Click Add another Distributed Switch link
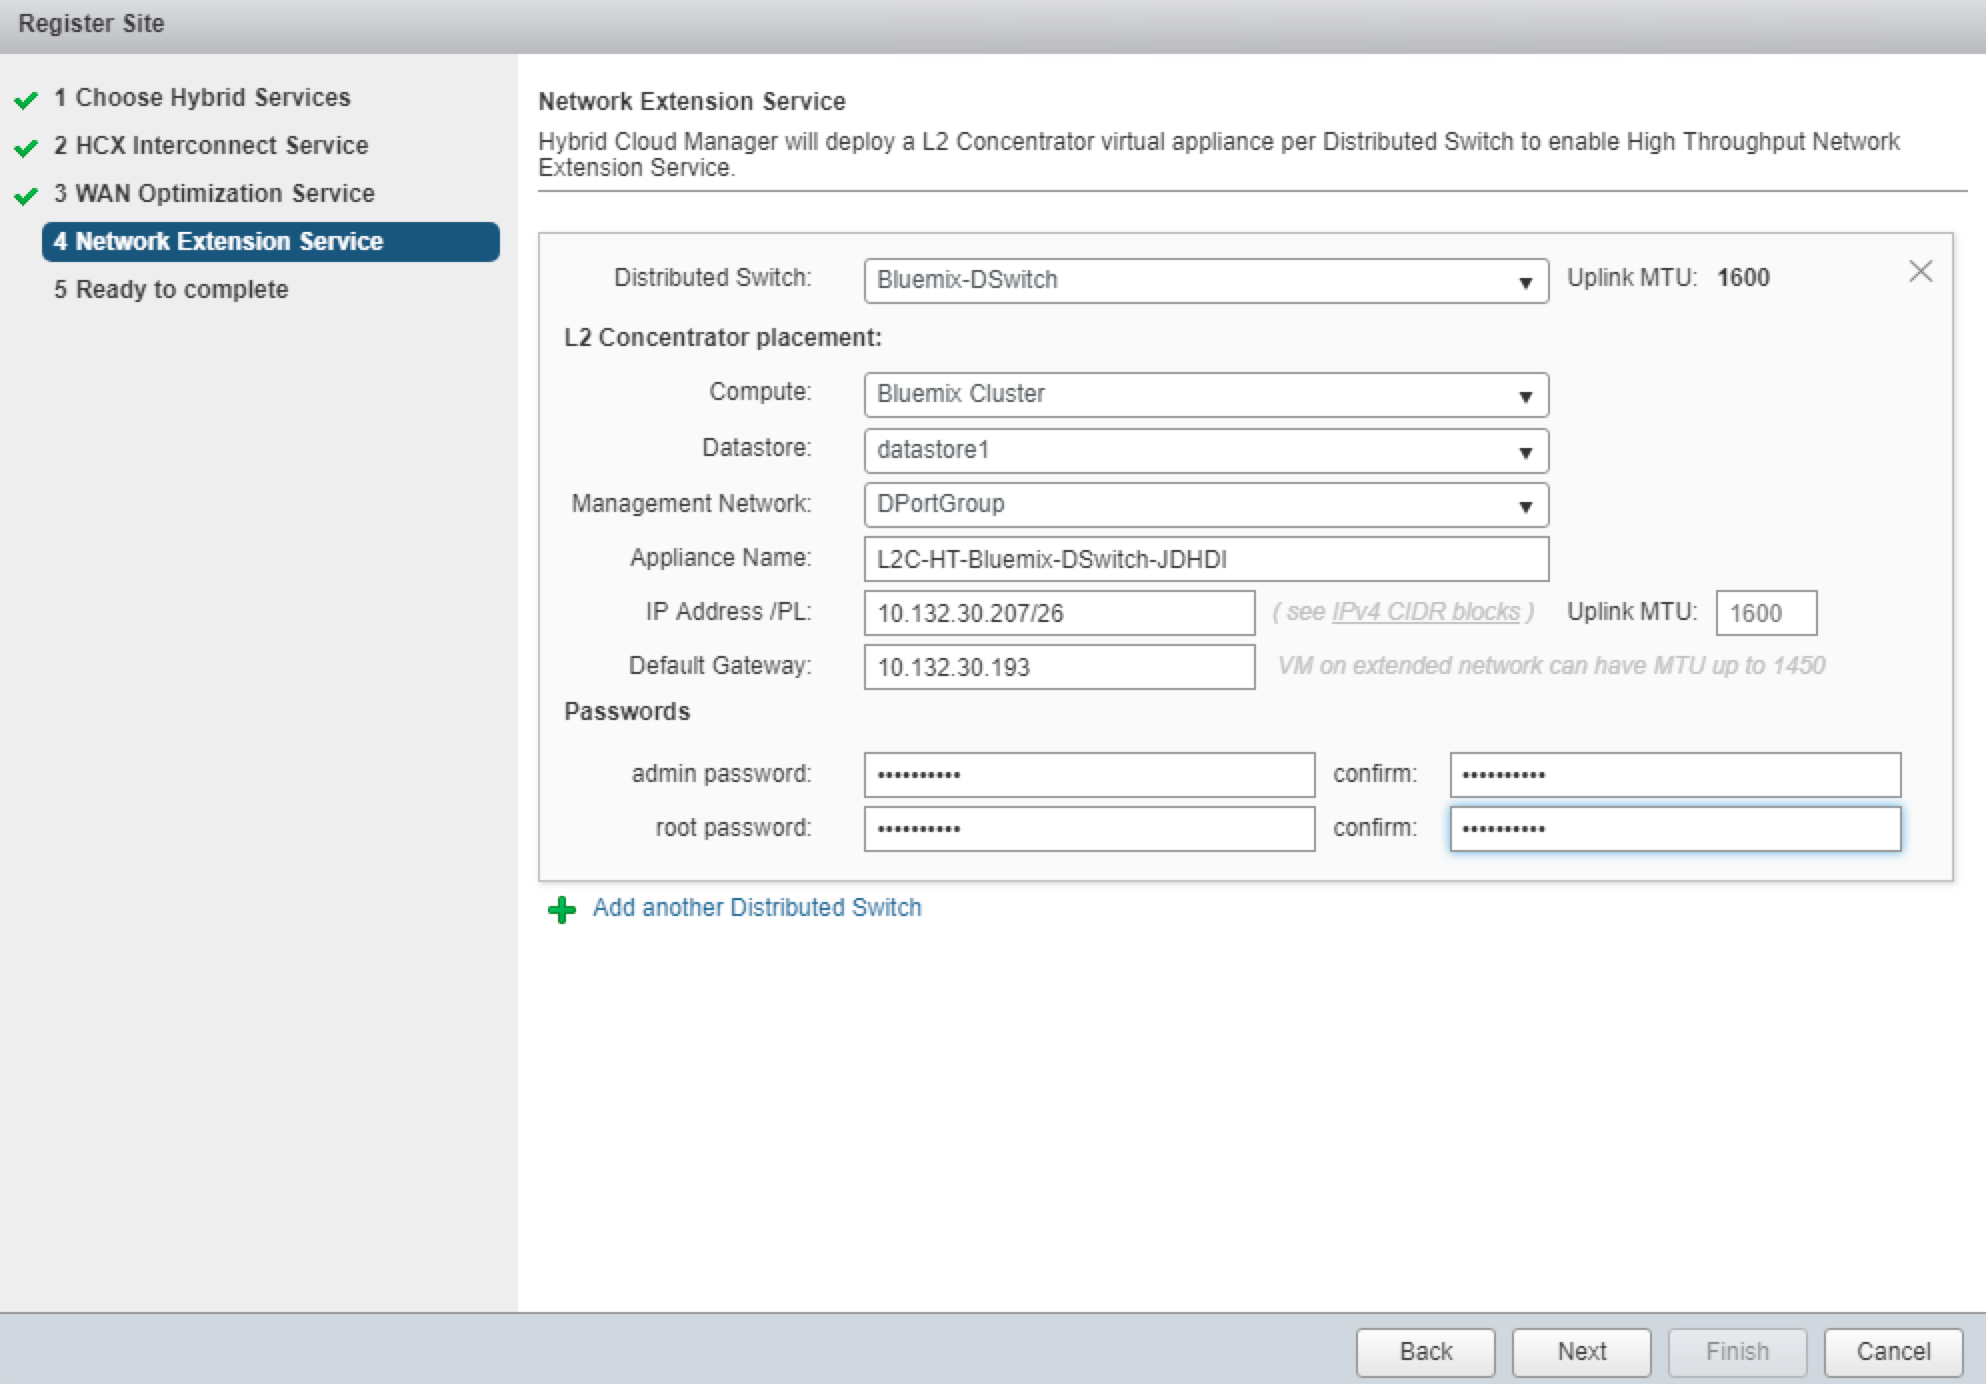 coord(756,907)
